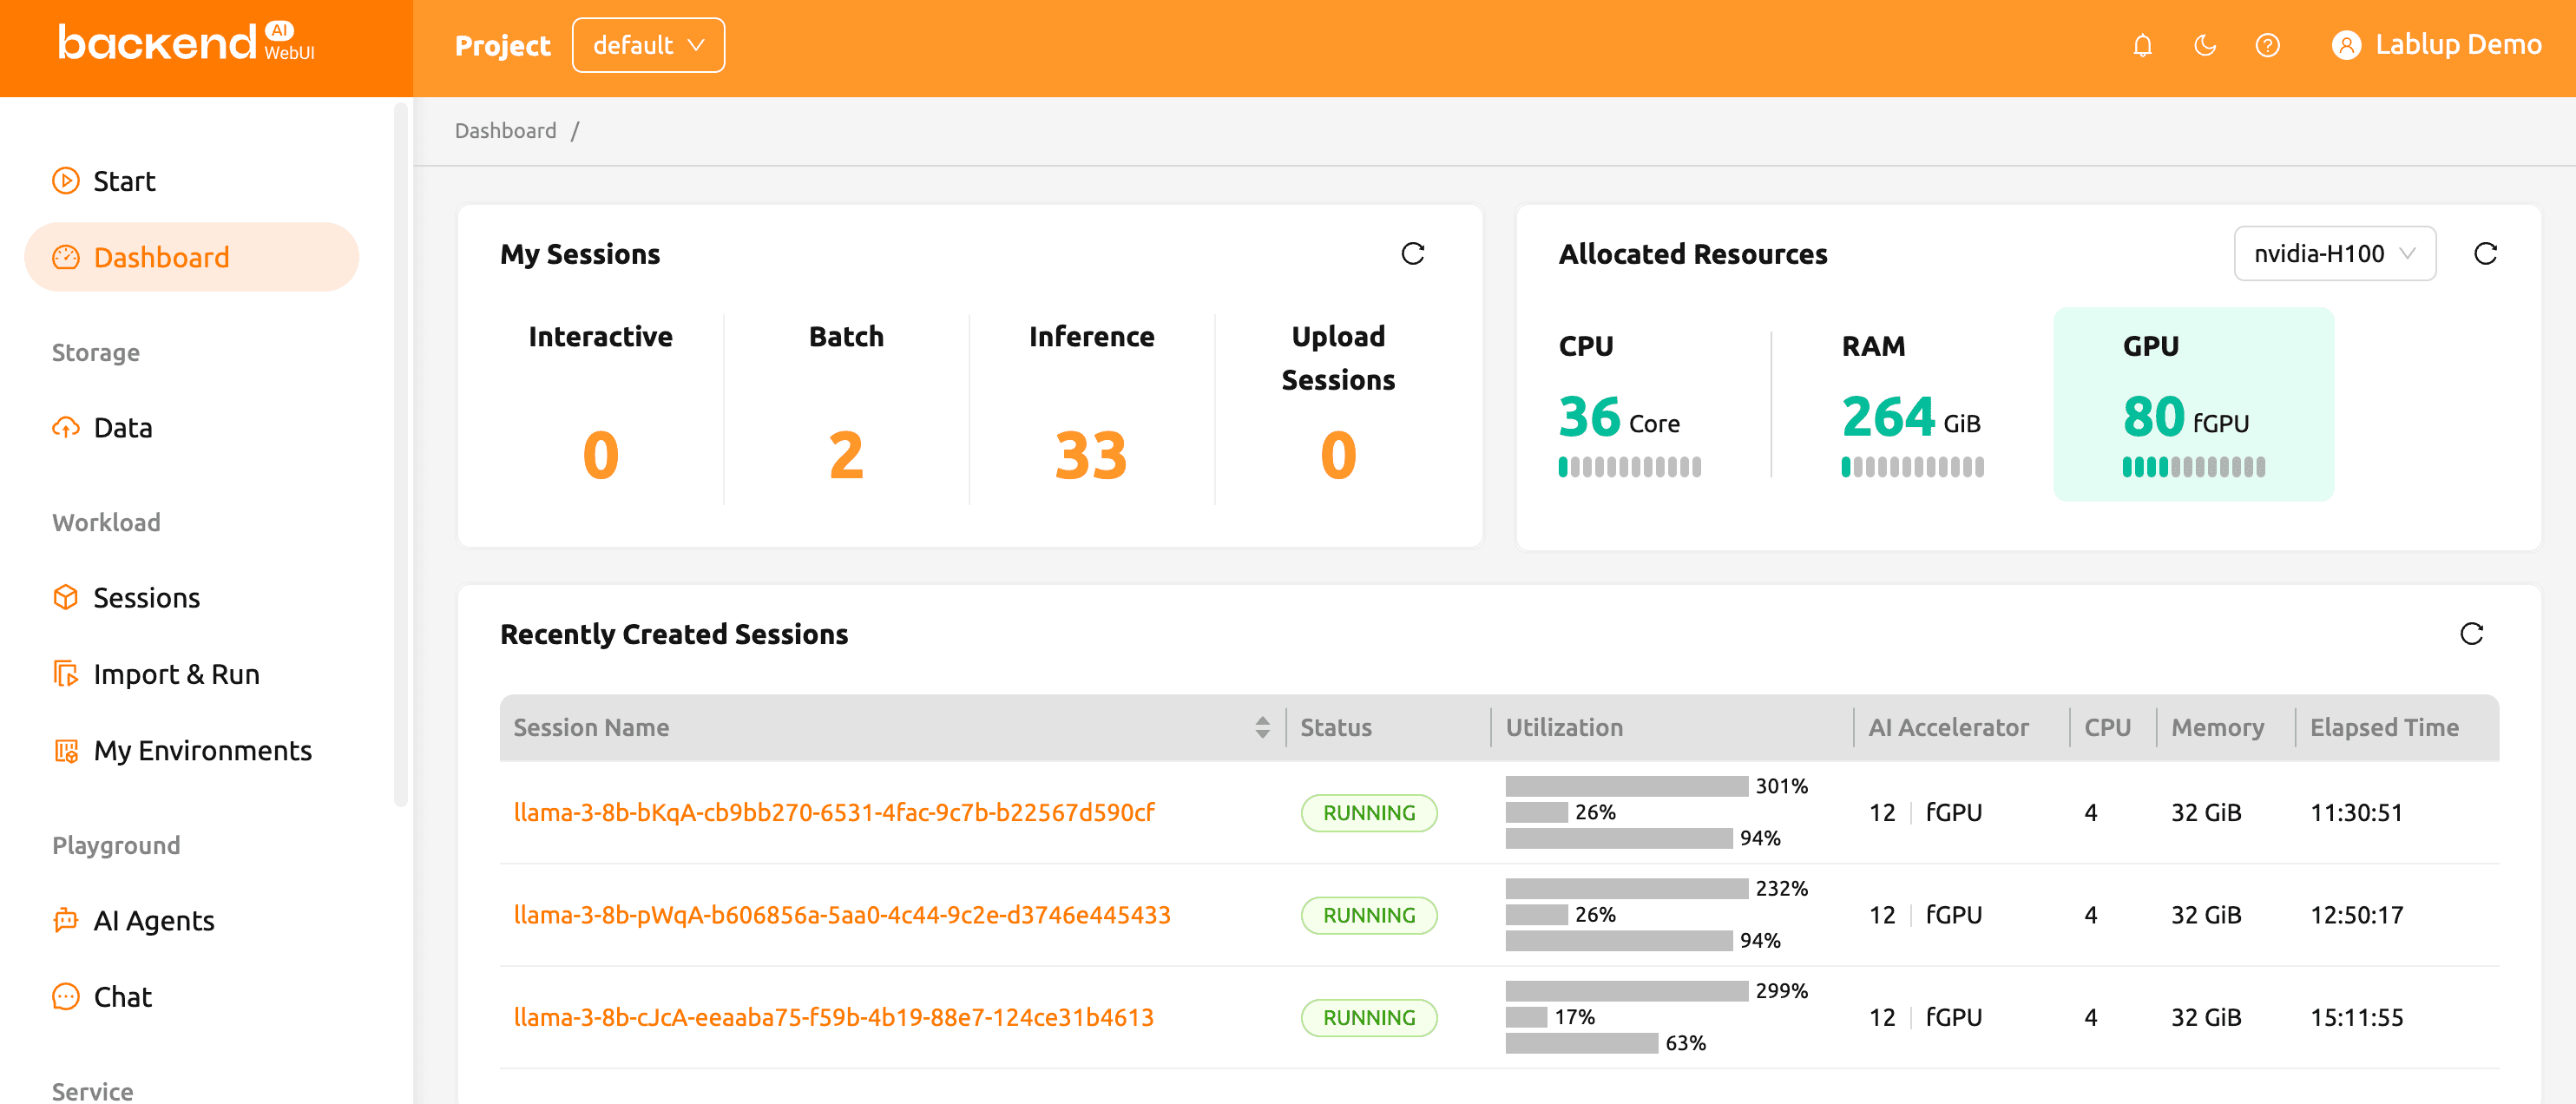Screen dimensions: 2576x1104
Task: Click the Chat bubble icon in sidebar
Action: pyautogui.click(x=65, y=996)
